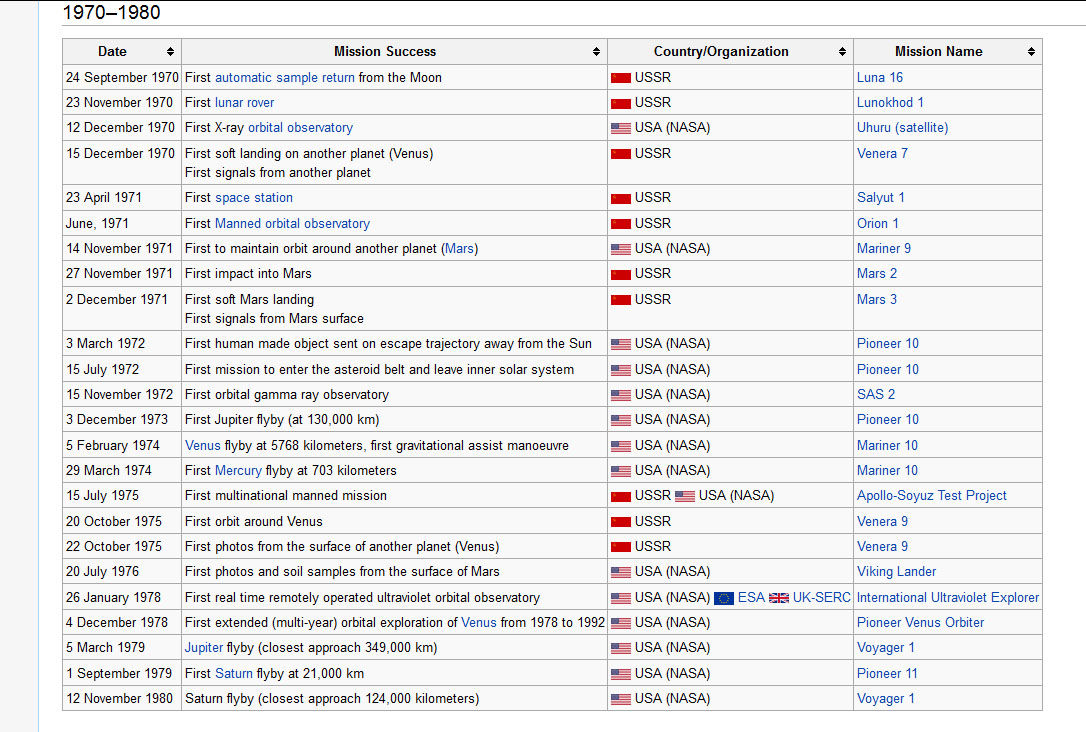This screenshot has height=732, width=1086.
Task: Open the automatic sample return link
Action: click(x=285, y=78)
